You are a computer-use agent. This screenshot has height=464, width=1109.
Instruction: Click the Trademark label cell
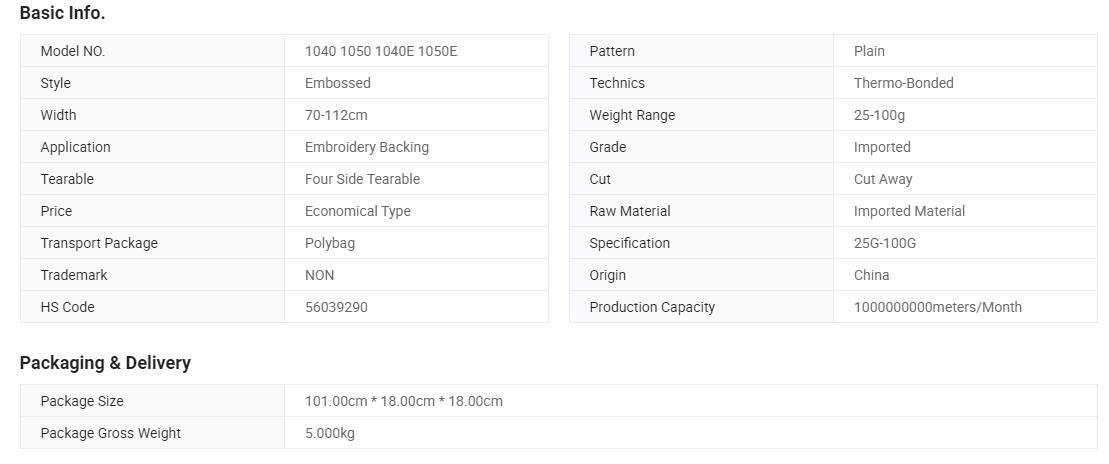(x=152, y=275)
